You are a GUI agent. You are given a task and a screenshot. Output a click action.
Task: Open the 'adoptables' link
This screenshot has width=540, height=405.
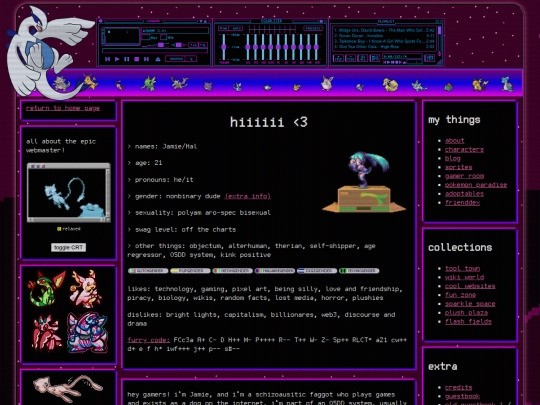coord(464,194)
